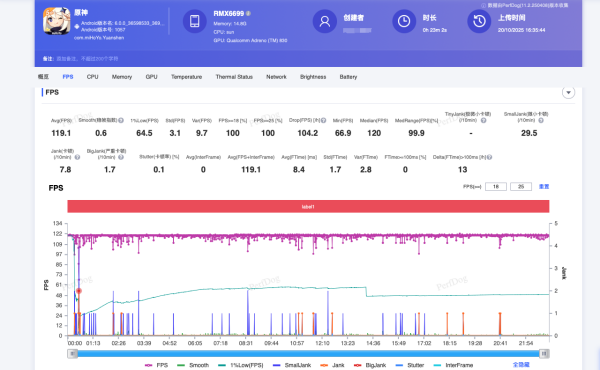Screen dimensions: 600x370
Task: Toggle the InterFrame series in legend
Action: point(454,365)
